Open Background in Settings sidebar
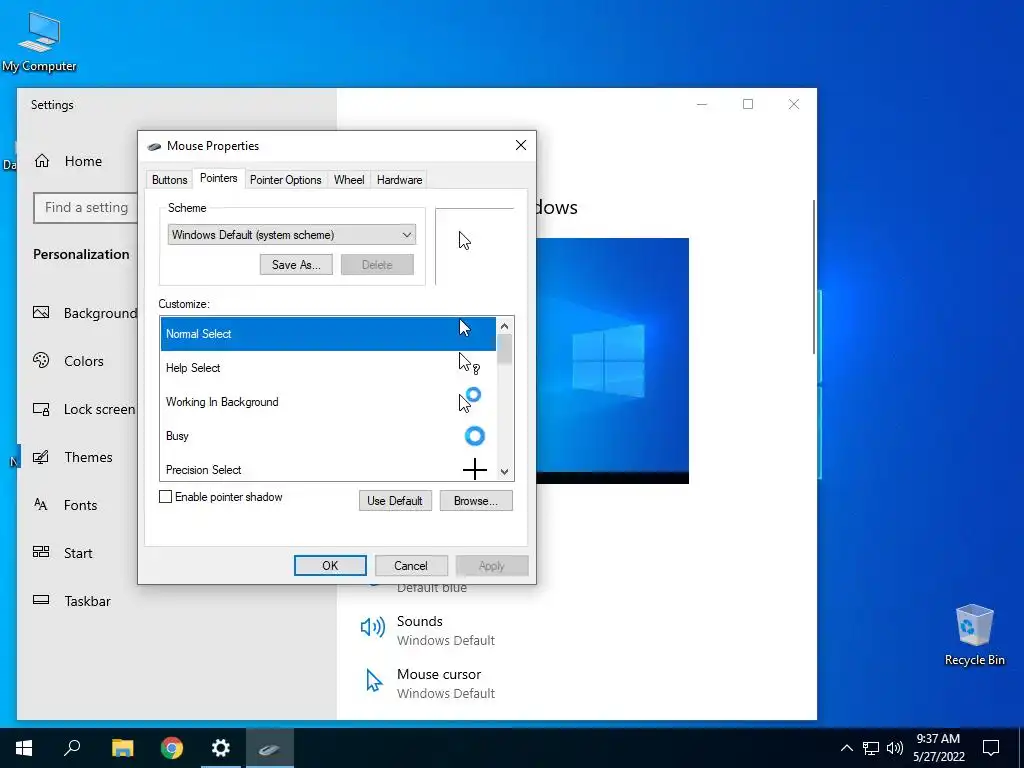Image resolution: width=1024 pixels, height=768 pixels. [100, 313]
